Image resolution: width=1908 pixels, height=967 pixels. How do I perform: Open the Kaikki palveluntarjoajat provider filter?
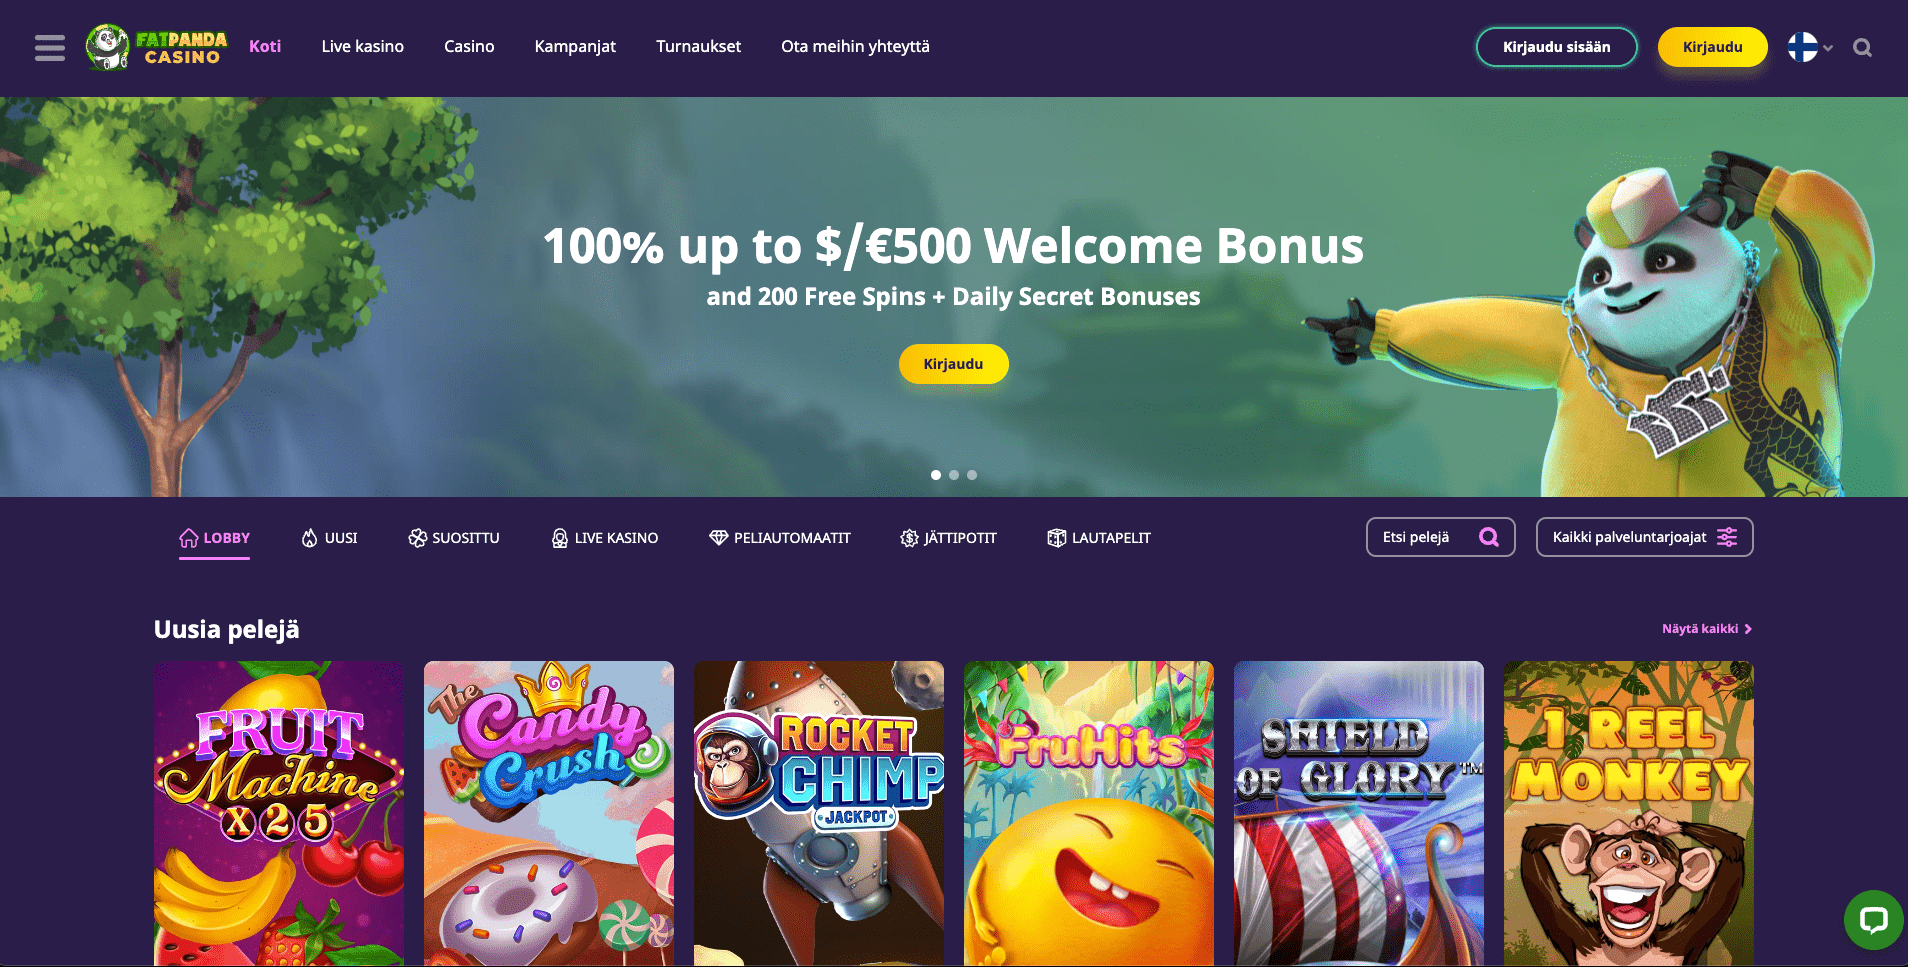tap(1645, 537)
